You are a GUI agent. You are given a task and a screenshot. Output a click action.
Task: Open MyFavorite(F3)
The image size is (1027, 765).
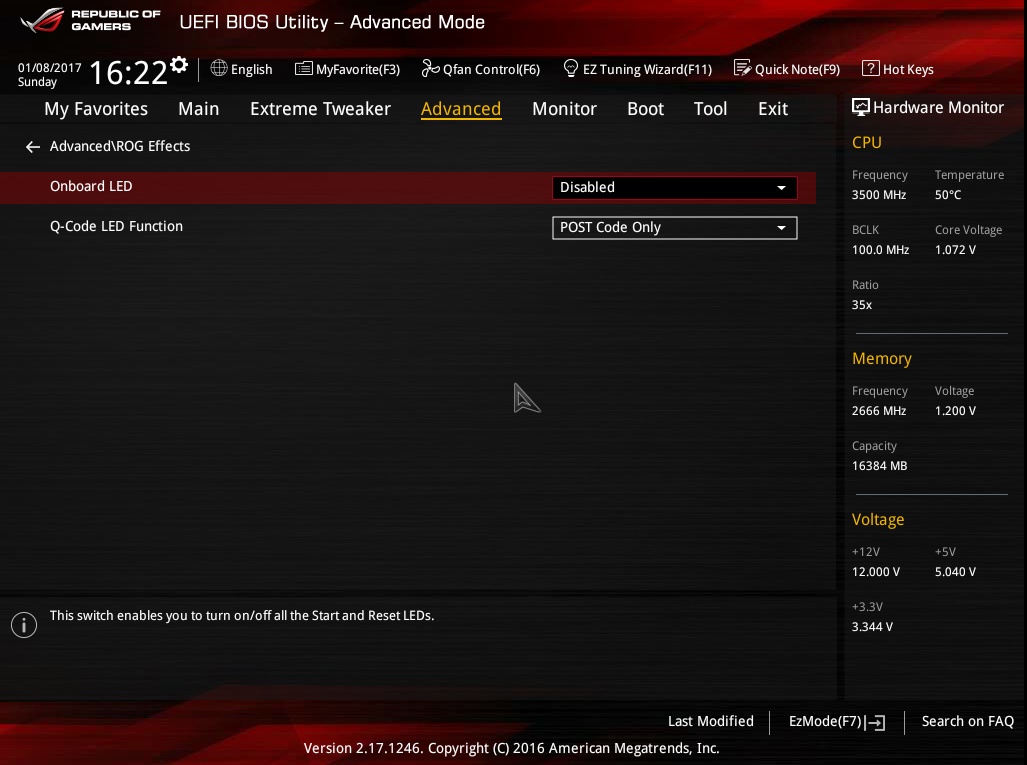point(348,69)
